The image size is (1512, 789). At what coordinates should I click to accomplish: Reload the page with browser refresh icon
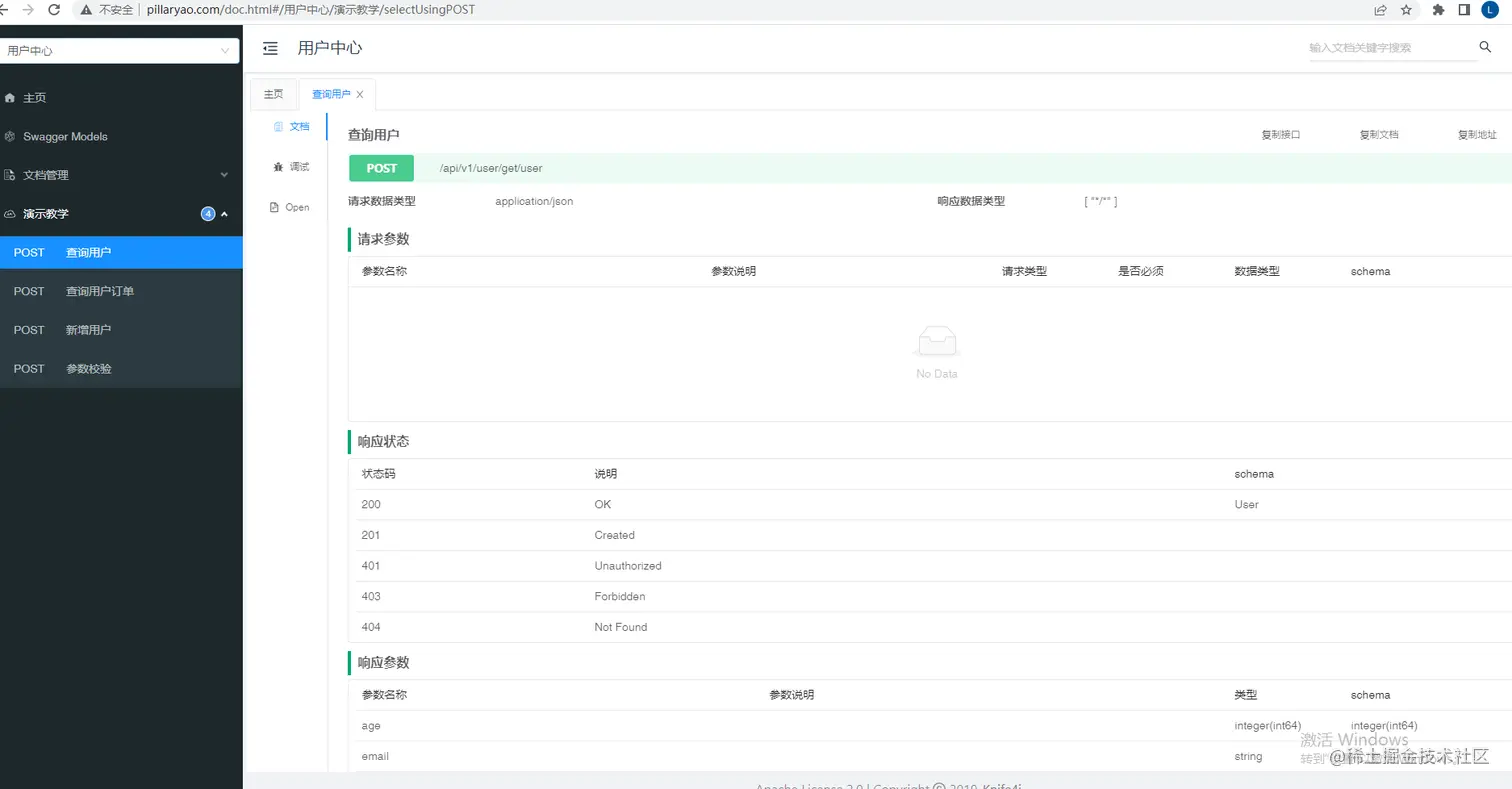point(54,9)
